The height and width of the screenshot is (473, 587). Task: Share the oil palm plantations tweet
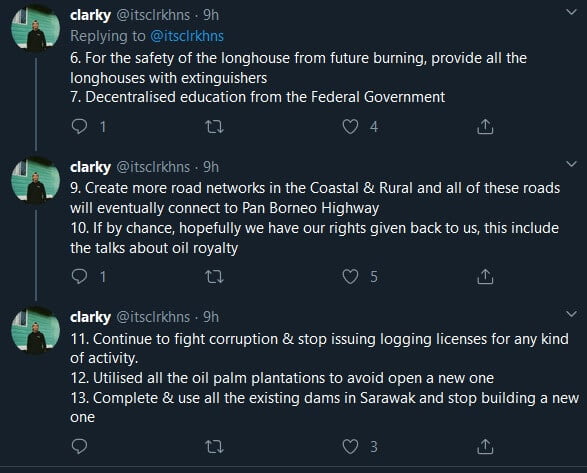click(x=485, y=446)
